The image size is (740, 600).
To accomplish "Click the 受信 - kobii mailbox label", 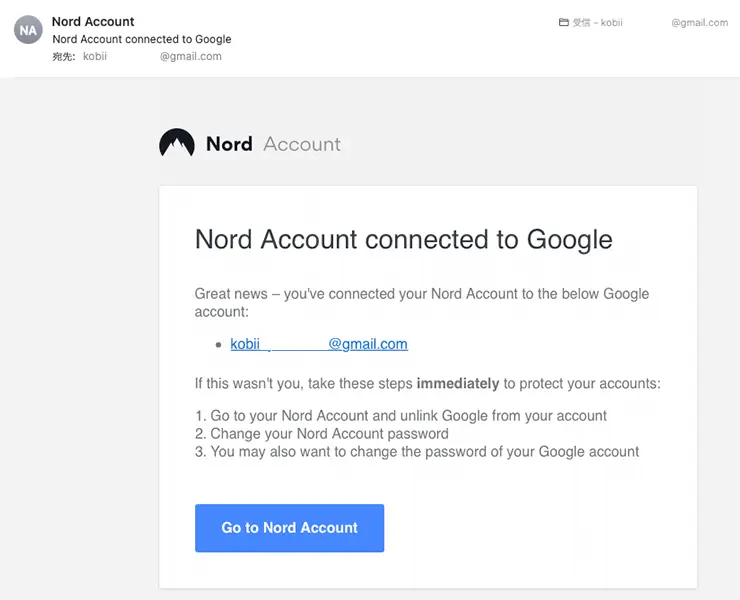I will 597,23.
